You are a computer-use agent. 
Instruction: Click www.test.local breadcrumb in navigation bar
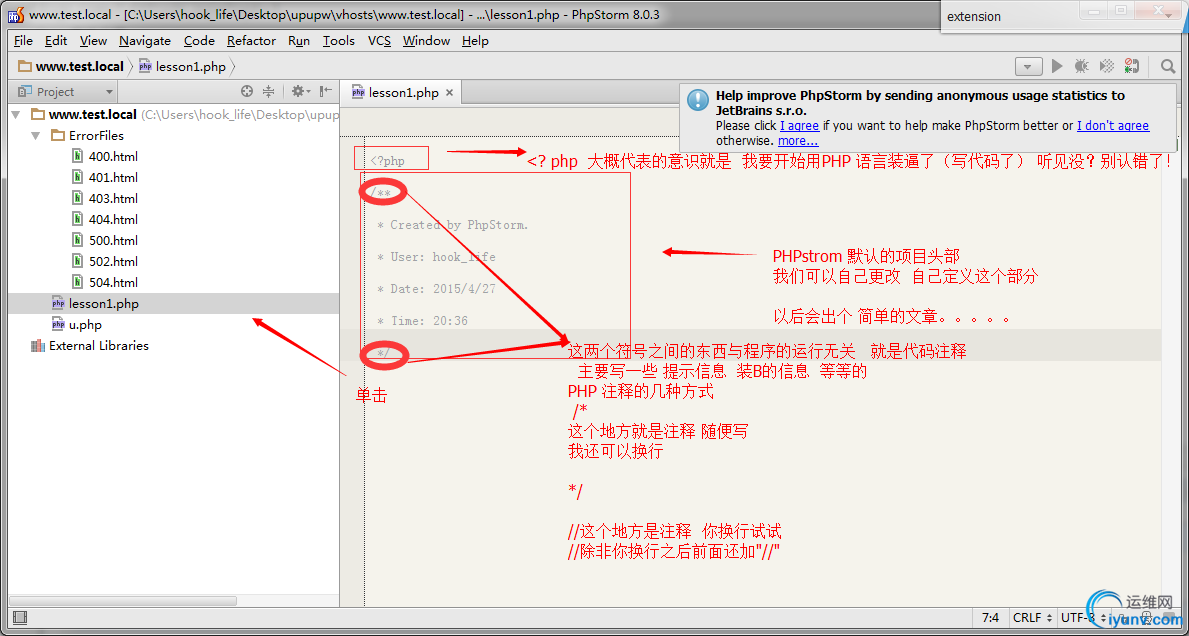coord(71,67)
